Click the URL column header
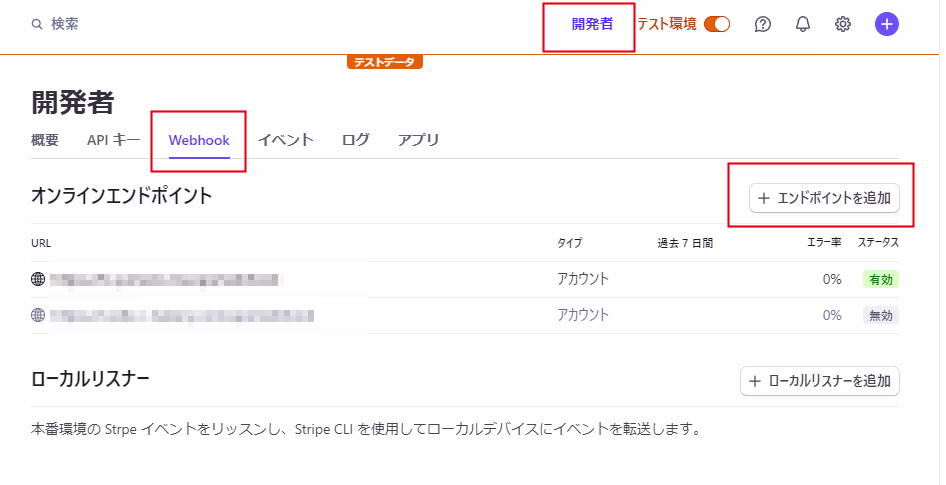Screen dimensions: 946x485 41,243
